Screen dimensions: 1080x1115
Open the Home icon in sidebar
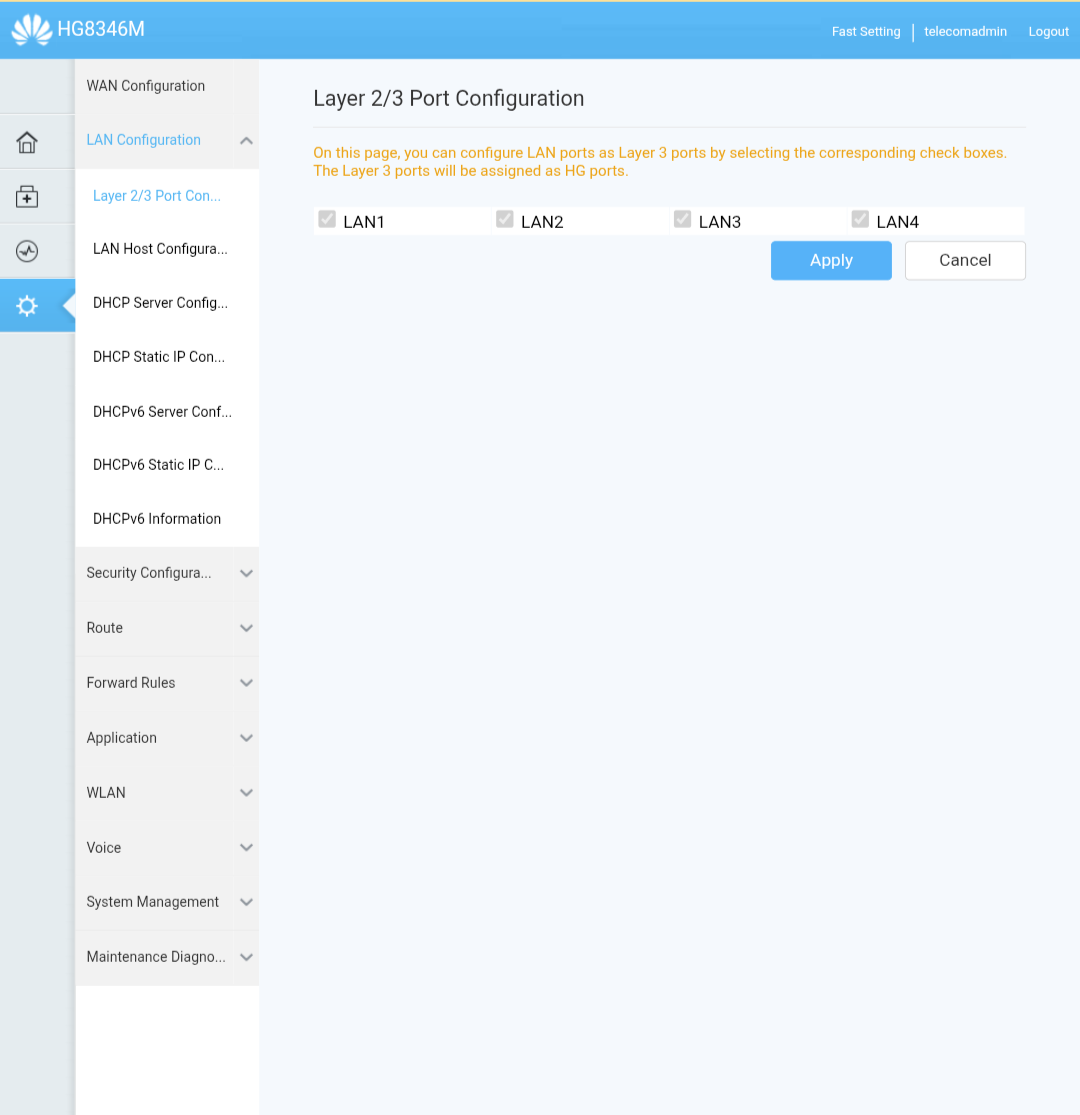27,142
